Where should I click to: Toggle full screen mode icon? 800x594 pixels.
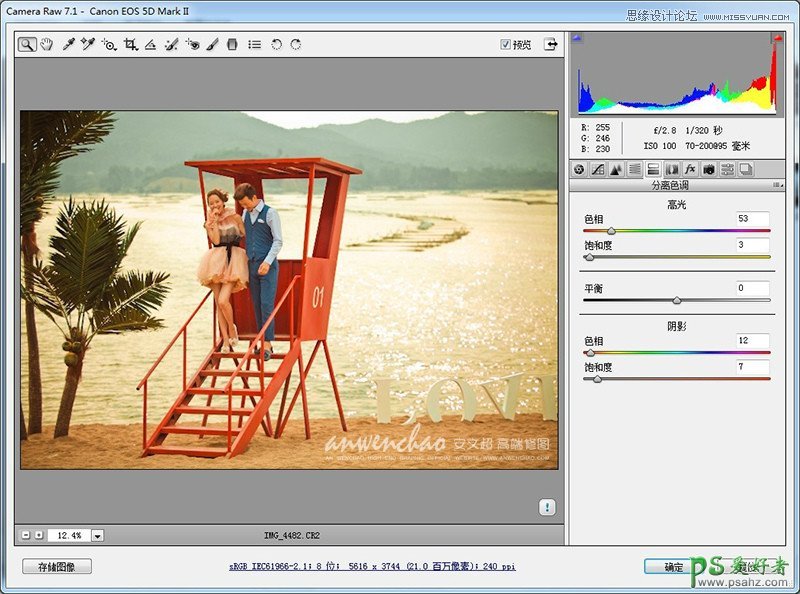(550, 45)
